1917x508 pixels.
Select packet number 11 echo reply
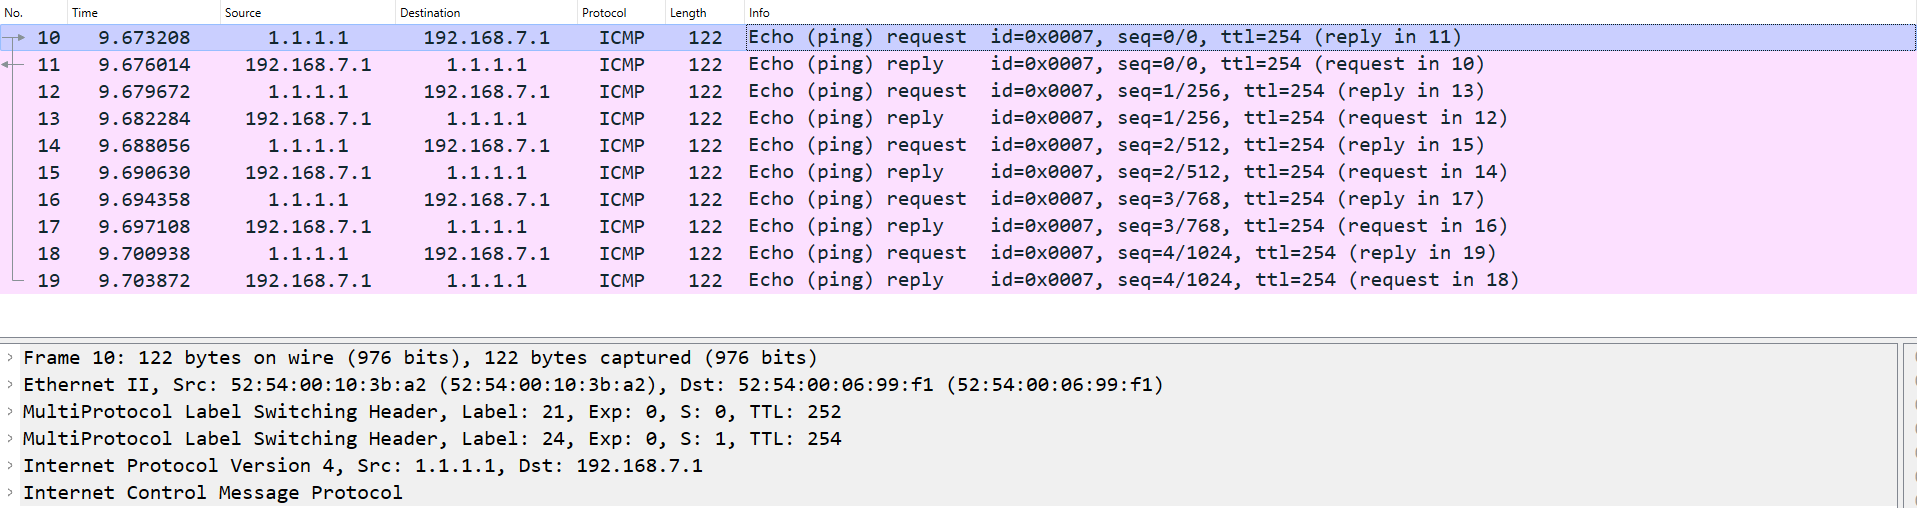(600, 64)
